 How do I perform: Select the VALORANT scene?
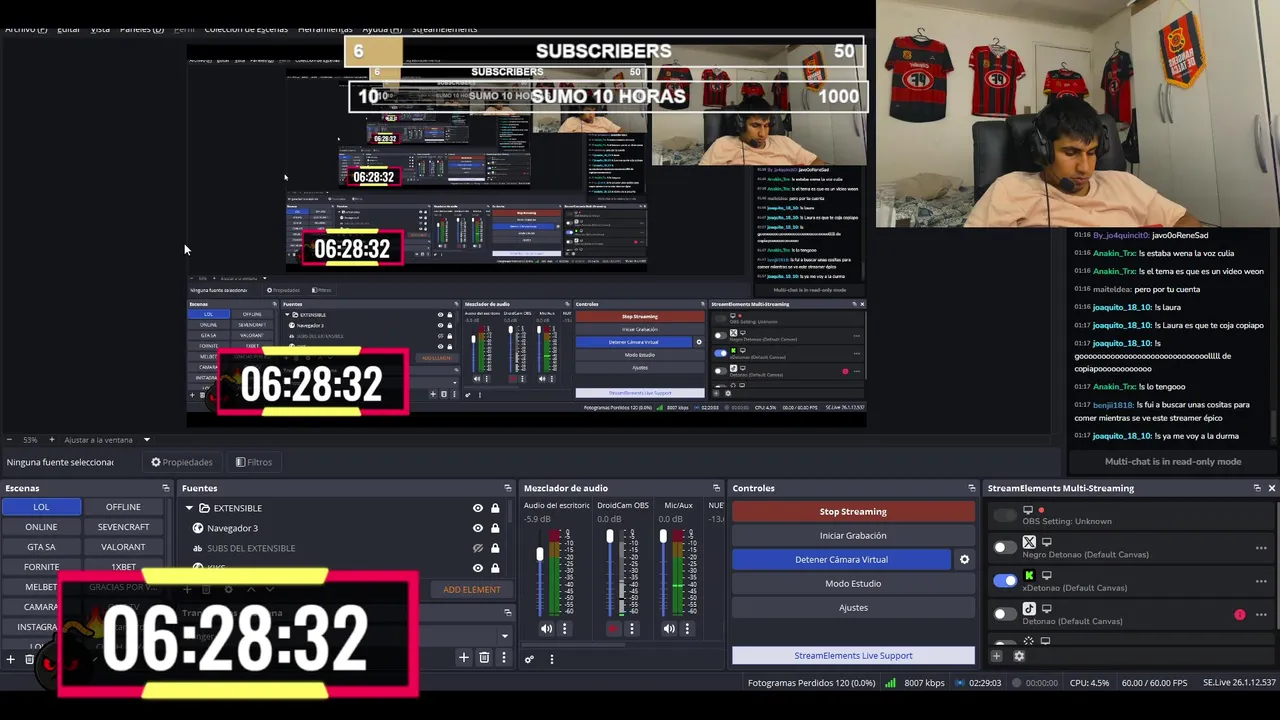click(123, 547)
